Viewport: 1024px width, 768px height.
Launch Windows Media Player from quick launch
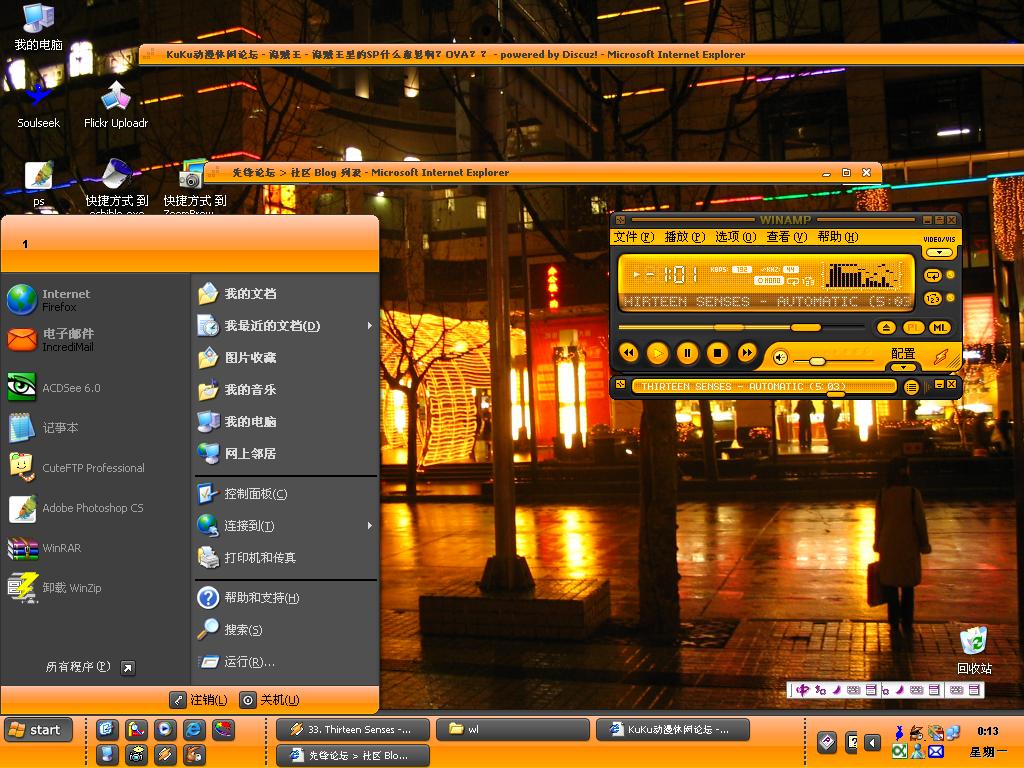(165, 729)
